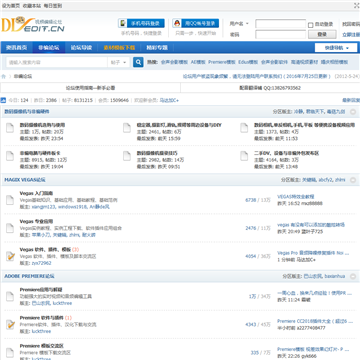360x360 pixels.
Task: Click the DVEDIT.CN site logo
Action: click(33, 25)
